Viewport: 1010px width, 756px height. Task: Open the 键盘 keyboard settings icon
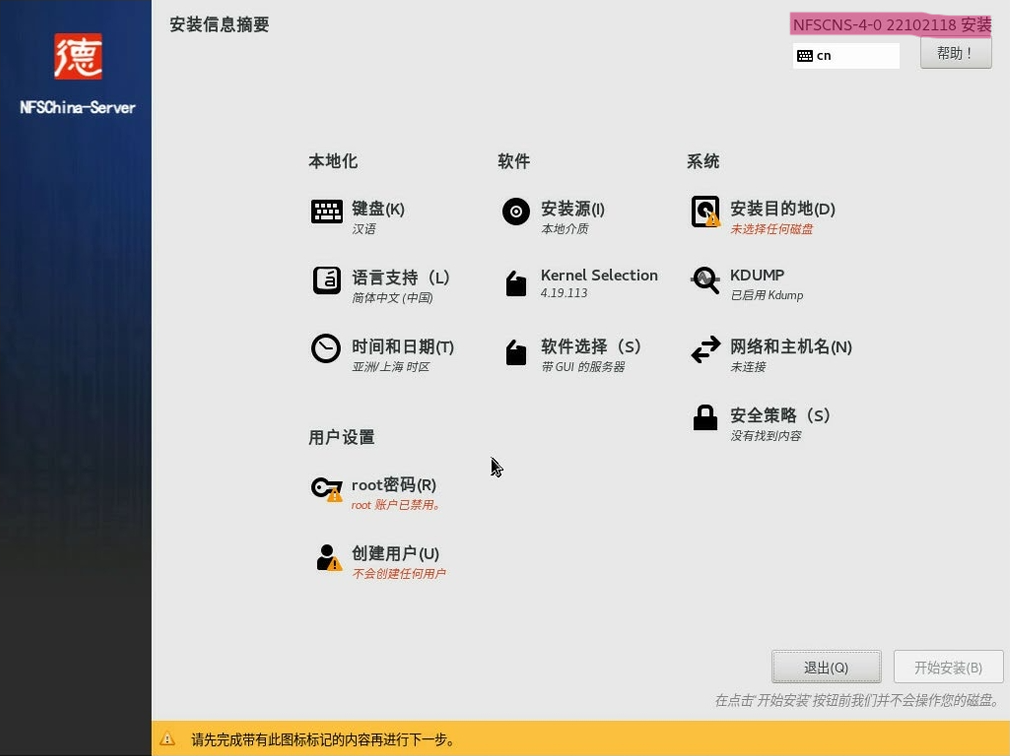click(326, 210)
